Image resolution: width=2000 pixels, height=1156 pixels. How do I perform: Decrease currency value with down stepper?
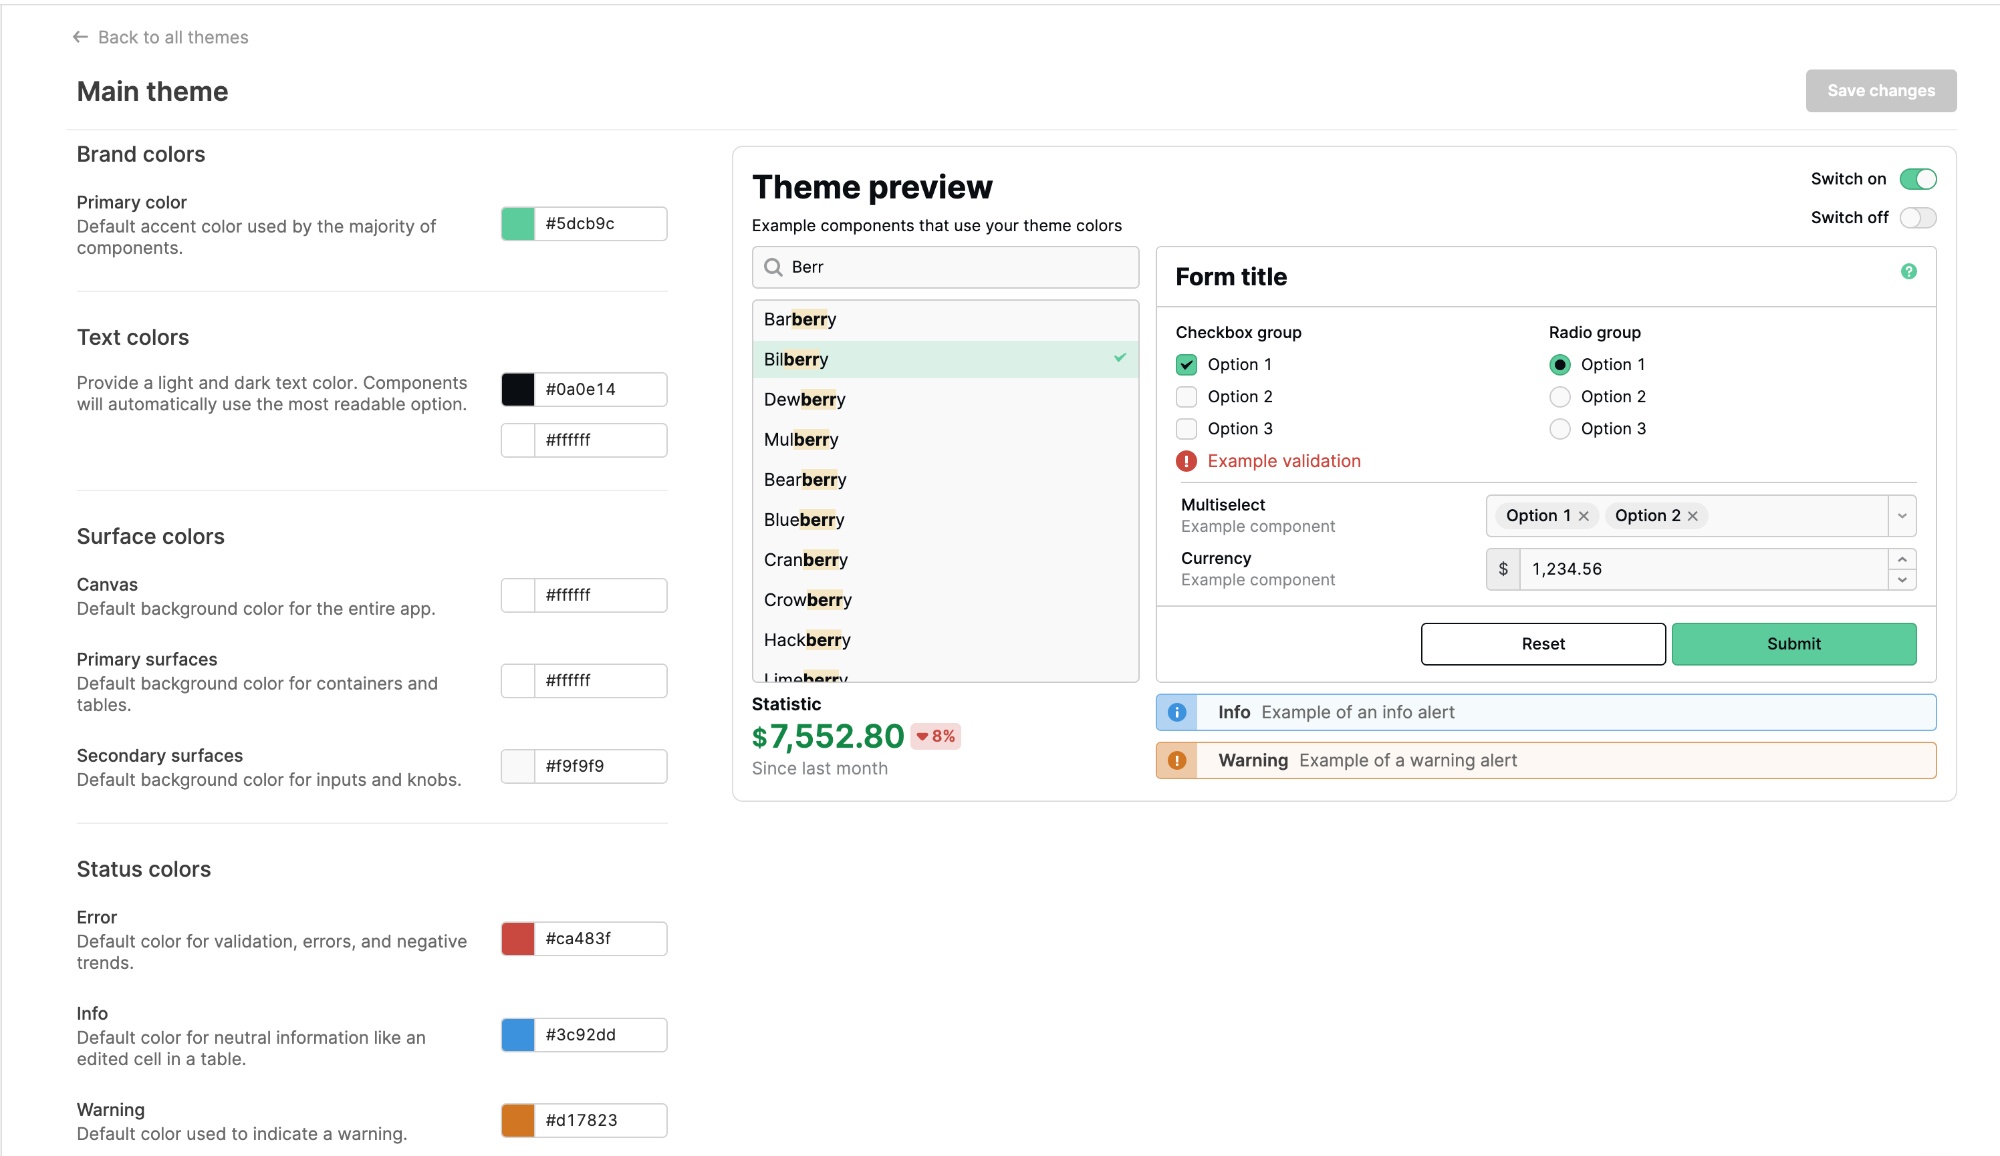point(1902,580)
